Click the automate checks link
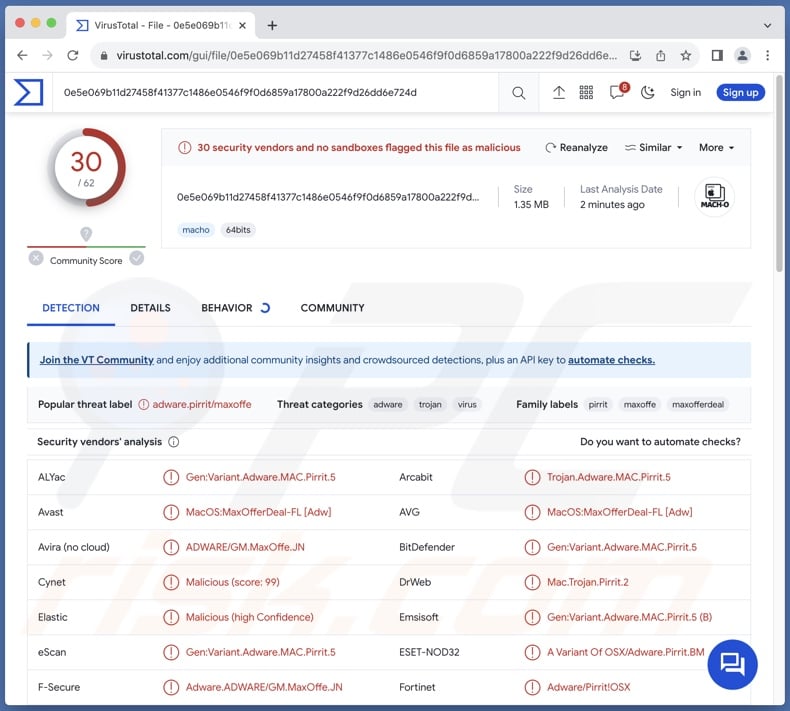 click(611, 360)
